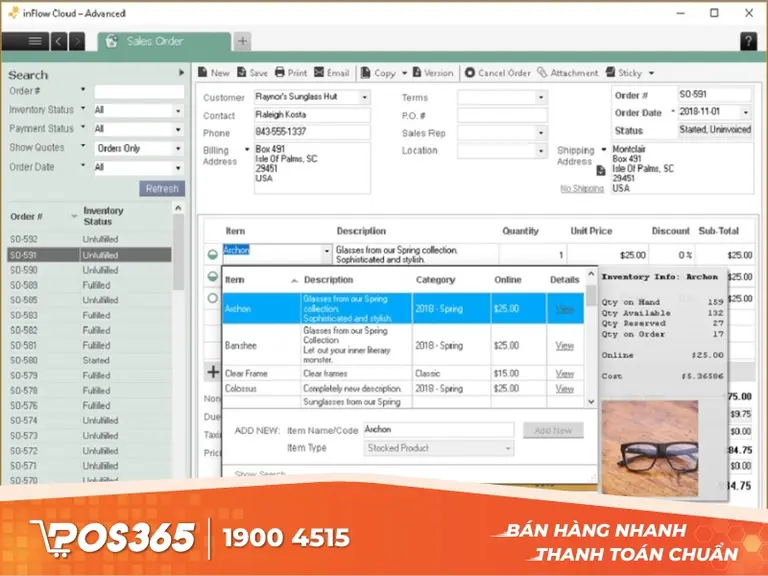Click the Contact field Raleigh Kosta
Viewport: 768px width, 576px height.
(312, 115)
